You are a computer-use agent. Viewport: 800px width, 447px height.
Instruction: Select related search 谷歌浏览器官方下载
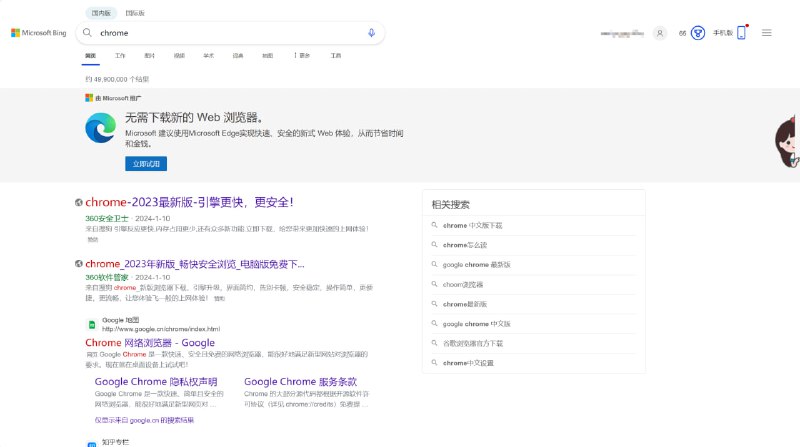click(473, 343)
